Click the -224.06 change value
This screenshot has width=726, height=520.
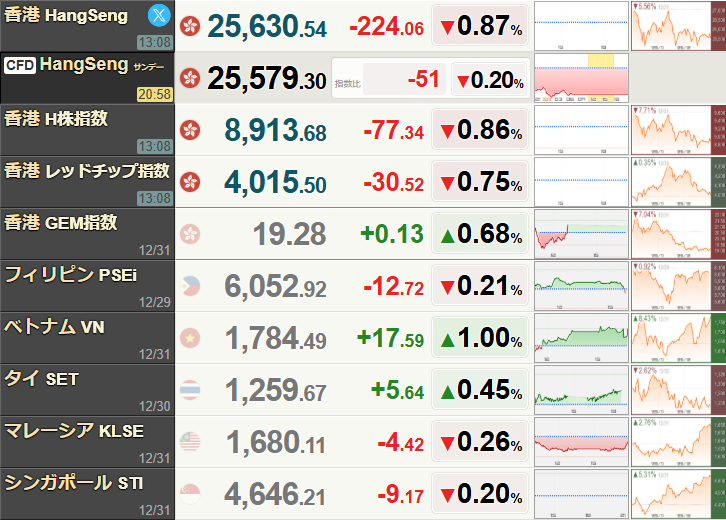pyautogui.click(x=387, y=27)
